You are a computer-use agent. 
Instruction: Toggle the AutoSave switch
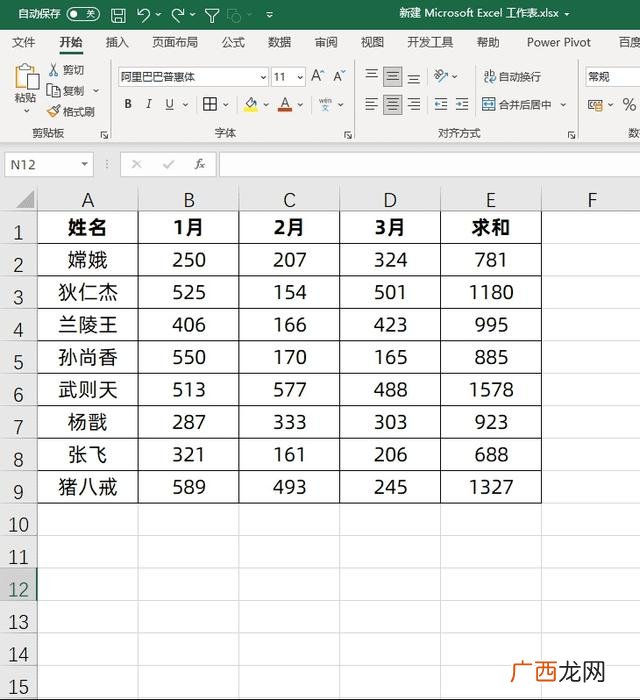83,14
